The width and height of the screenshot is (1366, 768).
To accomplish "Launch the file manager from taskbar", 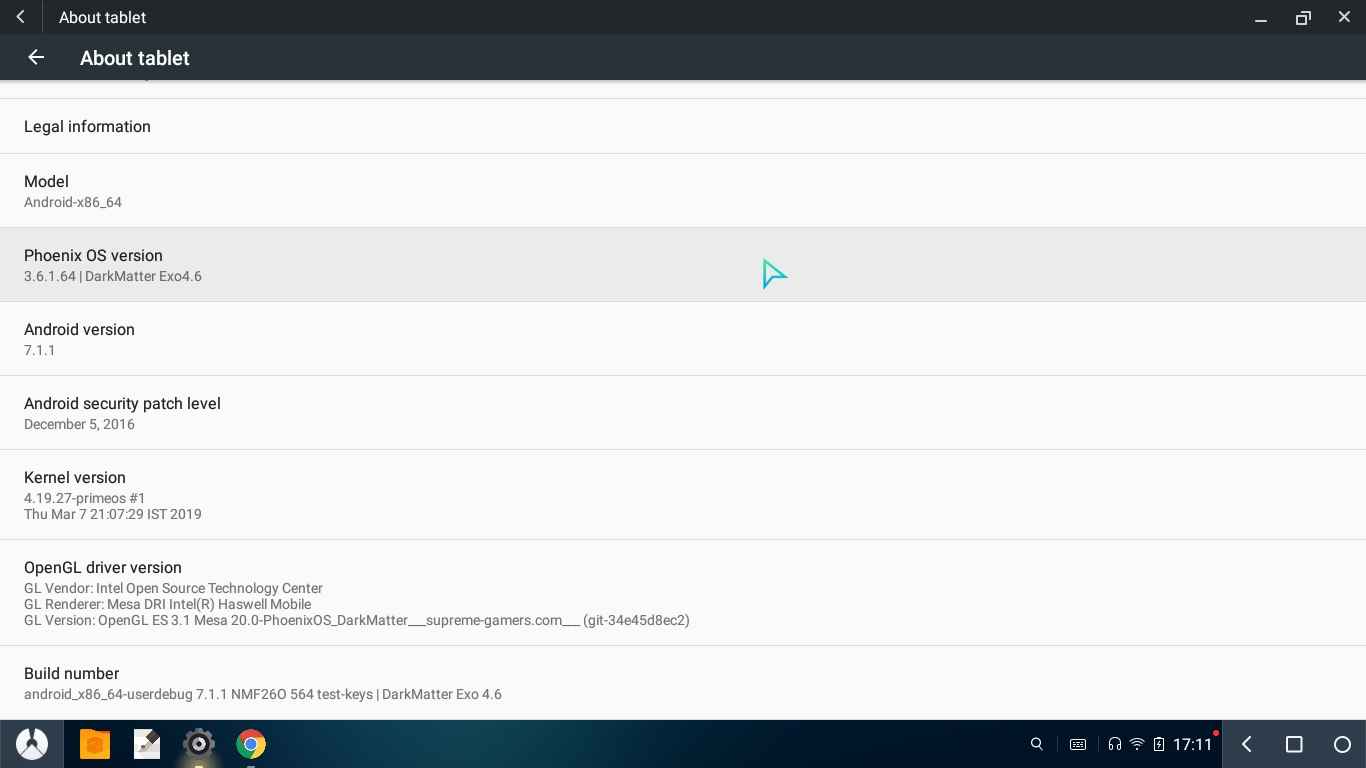I will point(95,744).
